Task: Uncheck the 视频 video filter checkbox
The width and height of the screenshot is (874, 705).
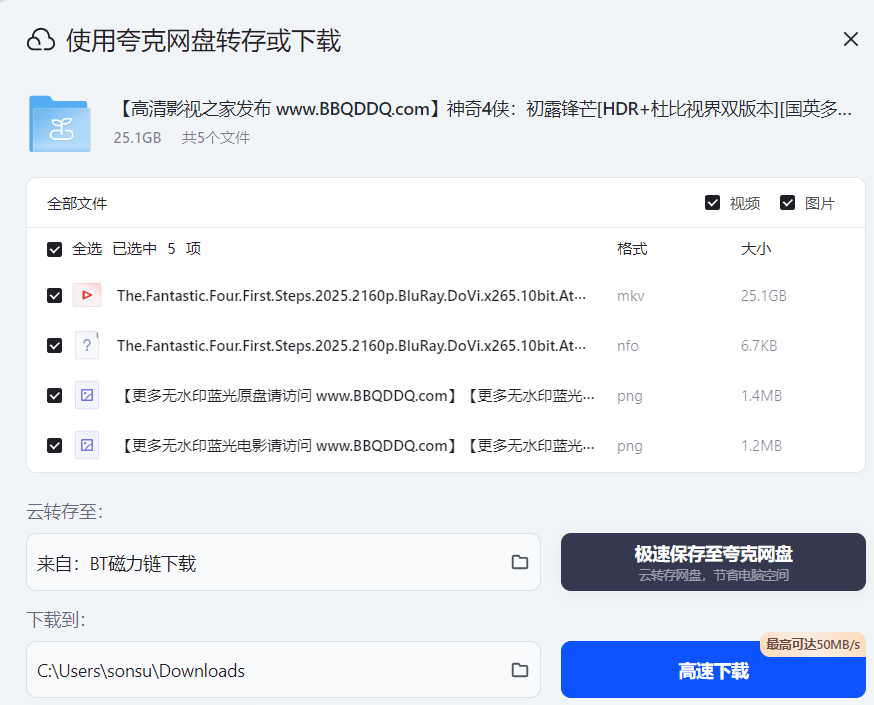Action: pos(713,203)
